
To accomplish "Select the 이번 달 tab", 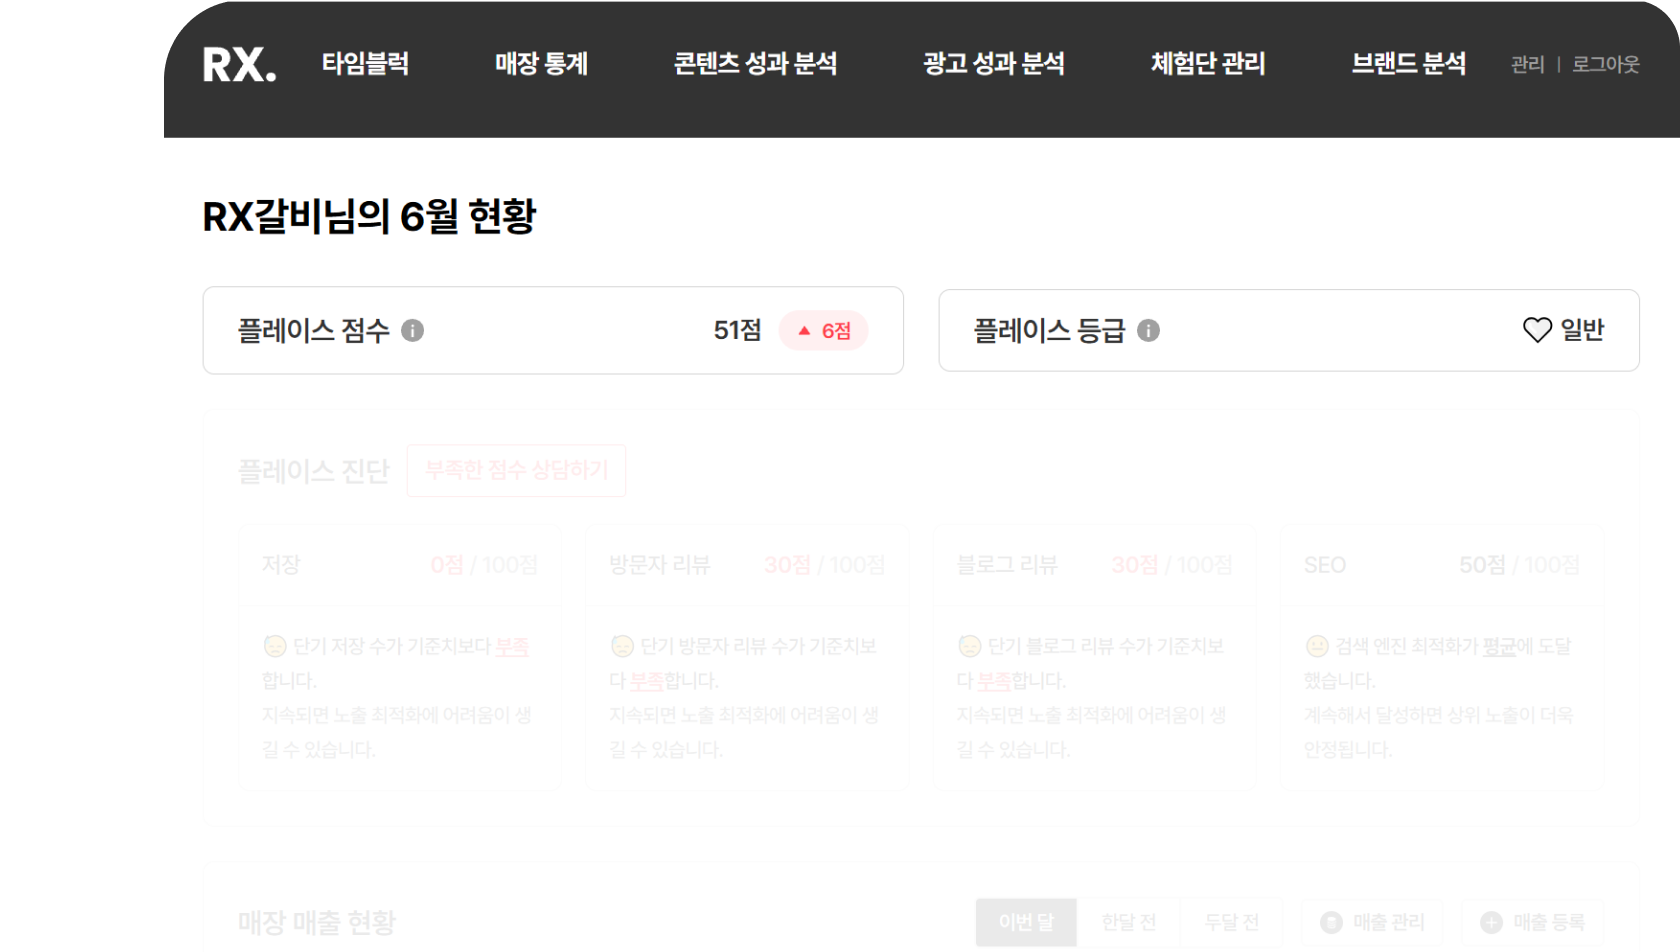I will click(x=1026, y=922).
